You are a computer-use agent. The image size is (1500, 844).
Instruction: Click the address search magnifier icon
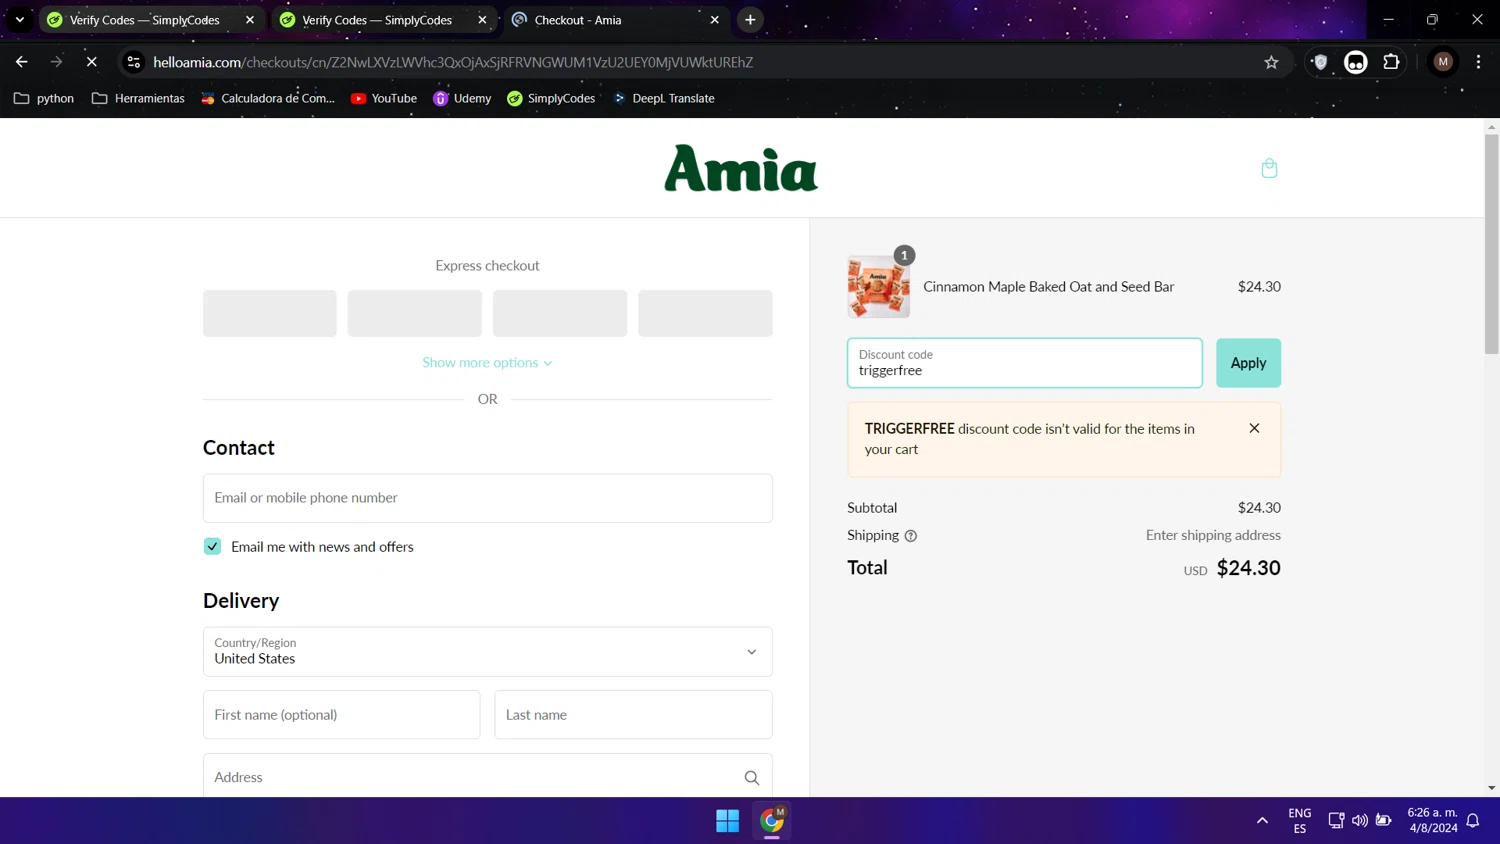[751, 778]
